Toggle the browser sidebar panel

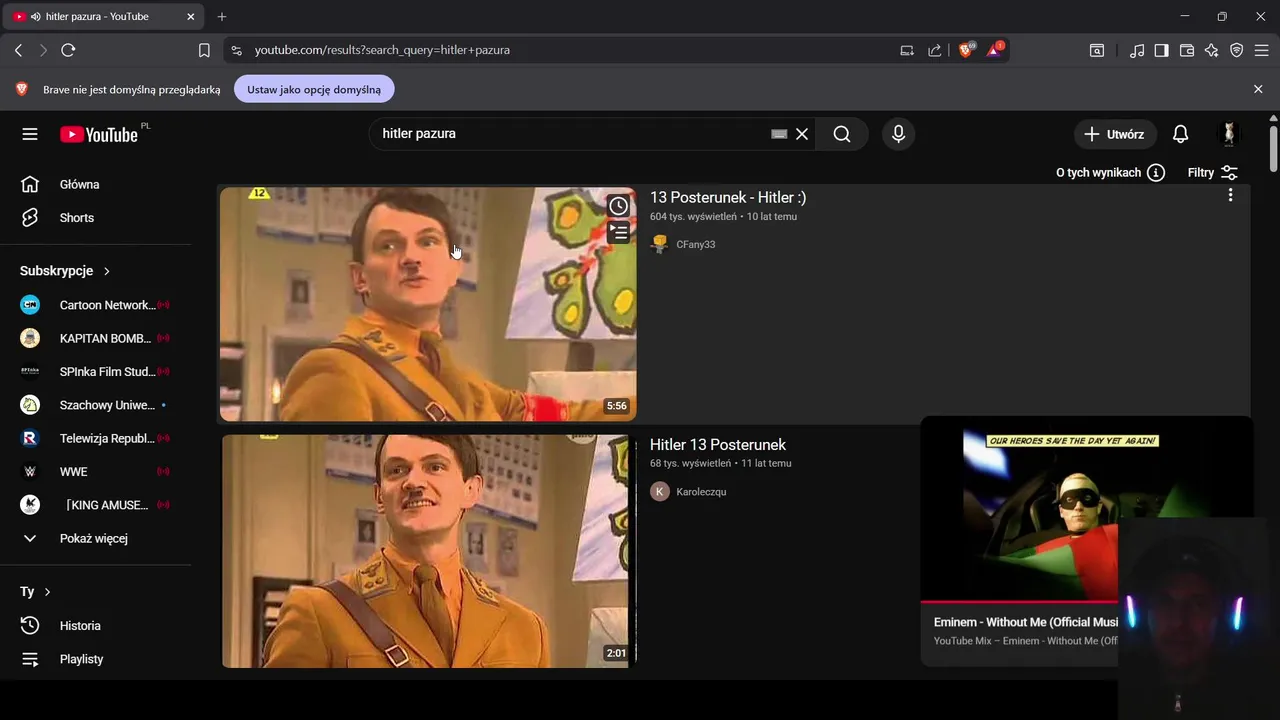pyautogui.click(x=1161, y=50)
